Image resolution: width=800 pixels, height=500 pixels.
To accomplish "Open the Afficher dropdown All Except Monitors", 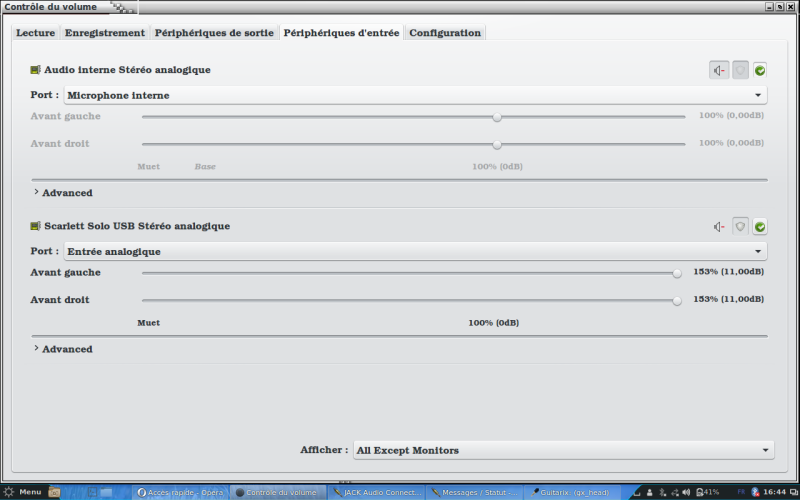I will (x=563, y=450).
